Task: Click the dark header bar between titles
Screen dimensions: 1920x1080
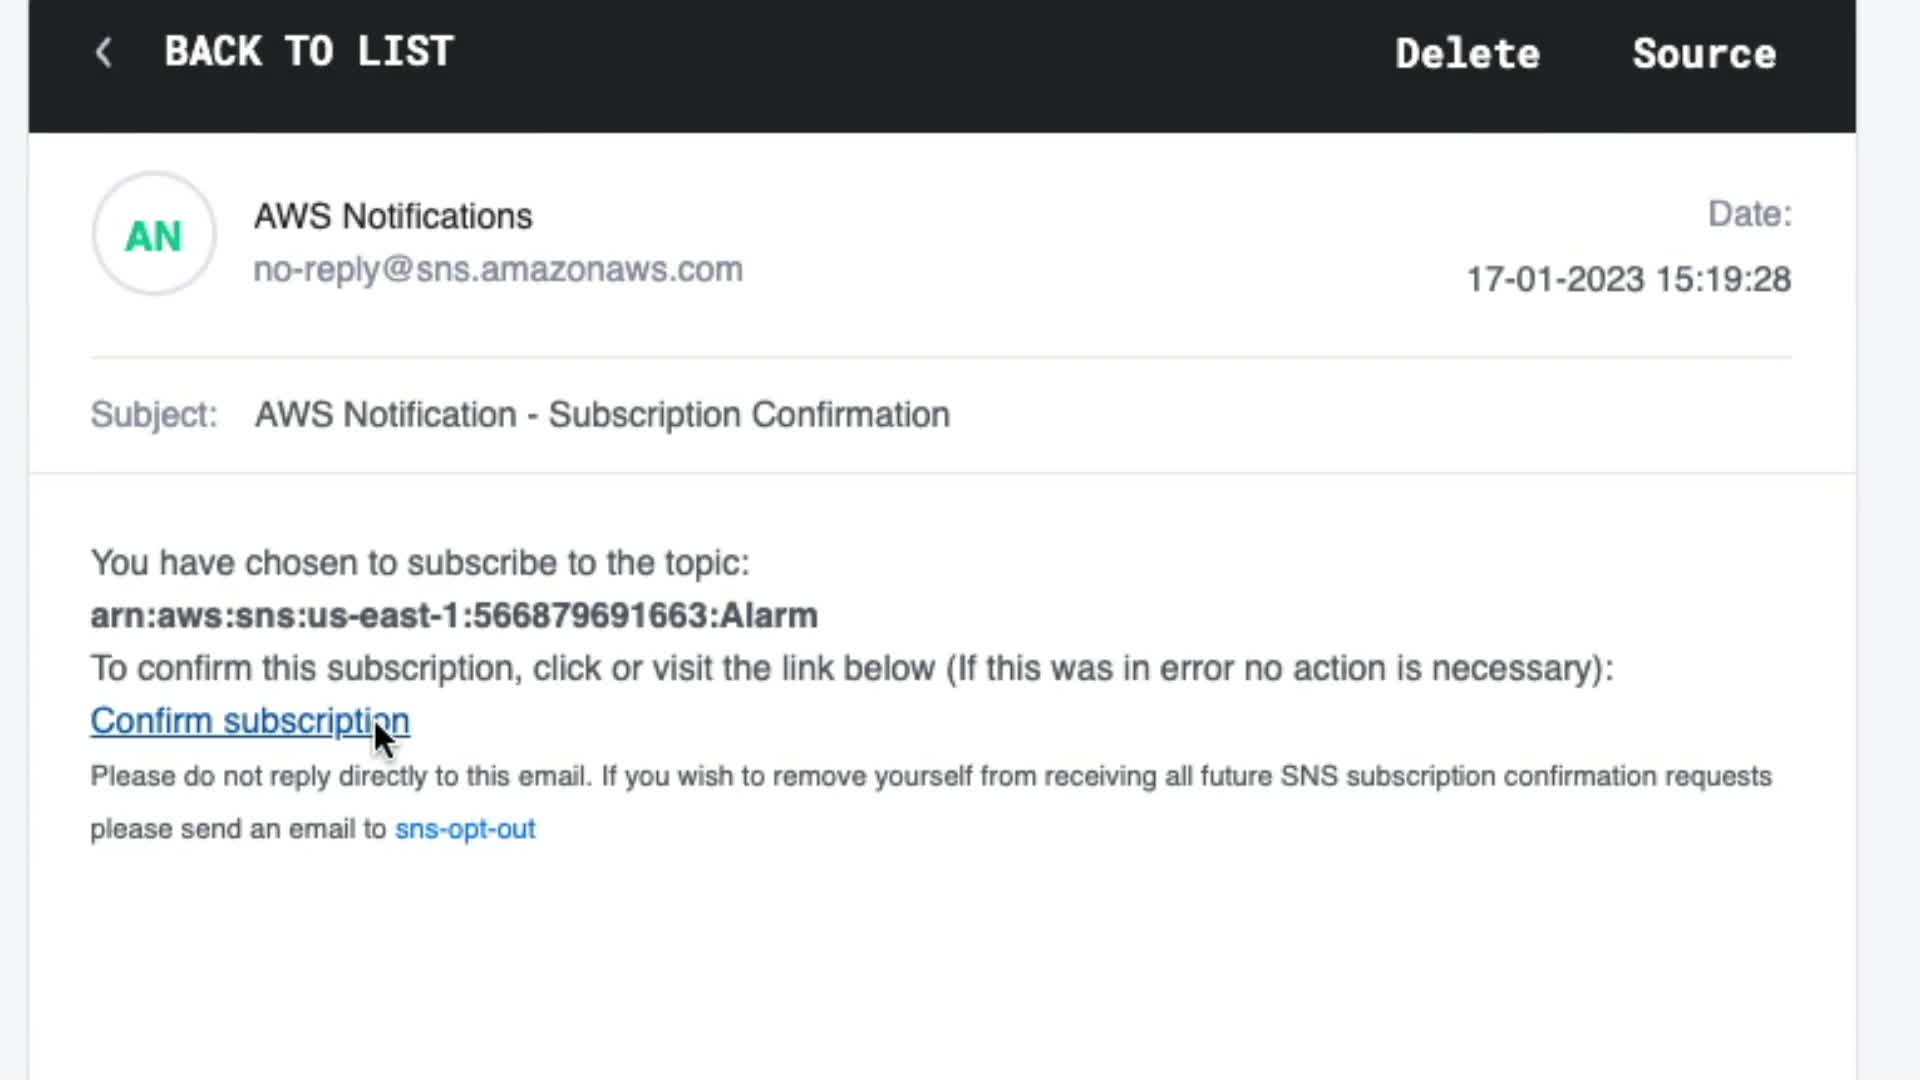Action: (920, 60)
